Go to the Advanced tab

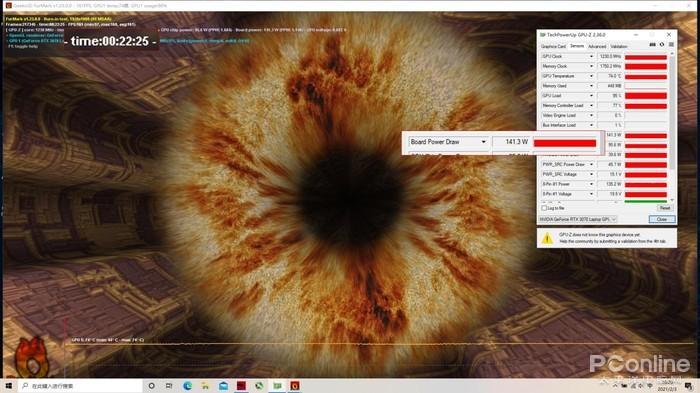click(597, 46)
